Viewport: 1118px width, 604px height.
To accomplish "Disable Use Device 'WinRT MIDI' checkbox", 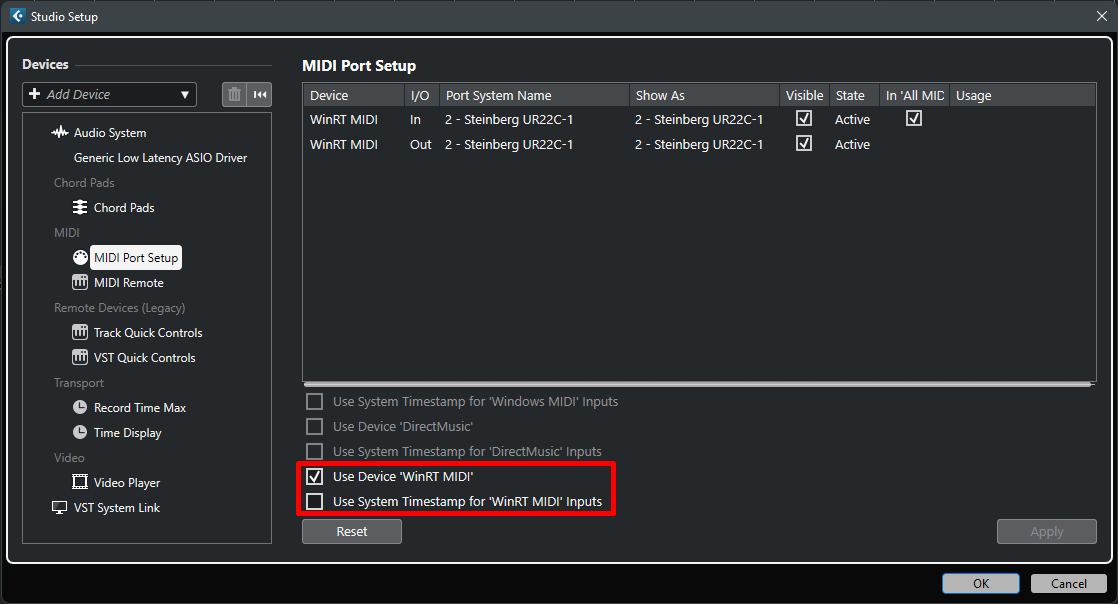I will (315, 477).
